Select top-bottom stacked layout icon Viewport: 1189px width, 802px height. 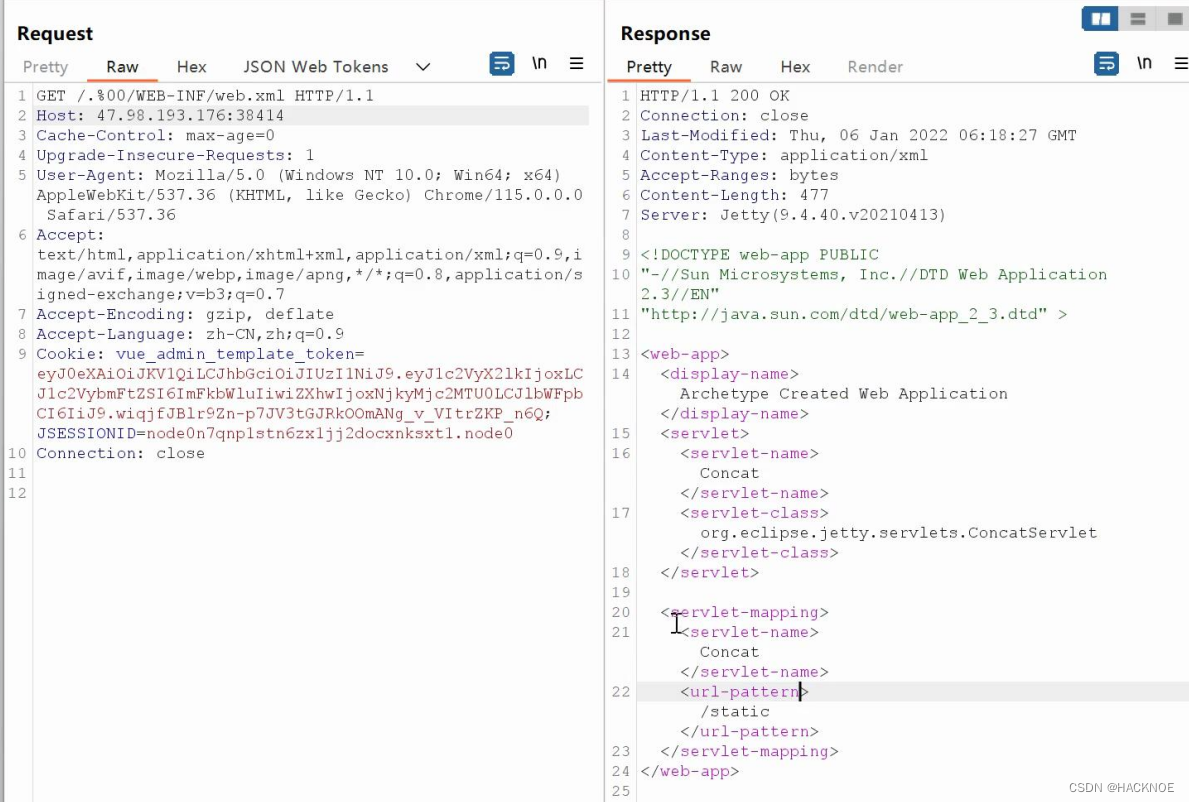[x=1137, y=19]
